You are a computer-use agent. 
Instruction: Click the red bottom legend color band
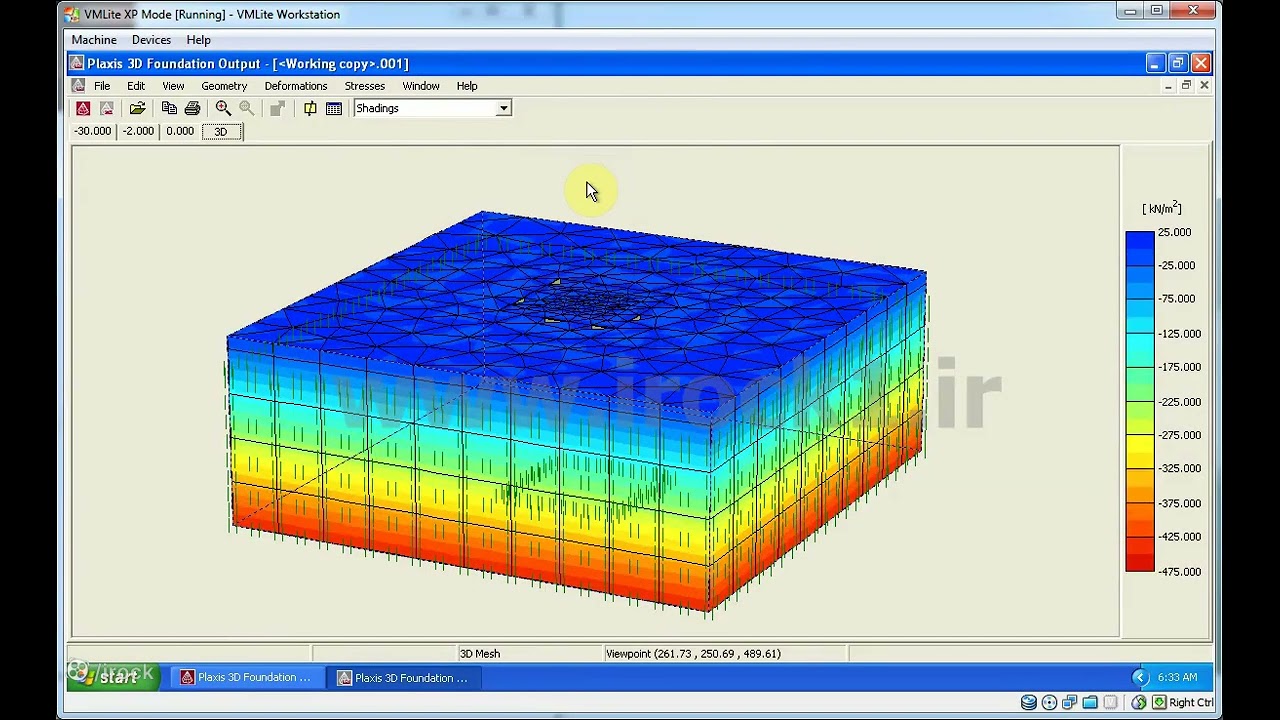click(x=1140, y=563)
